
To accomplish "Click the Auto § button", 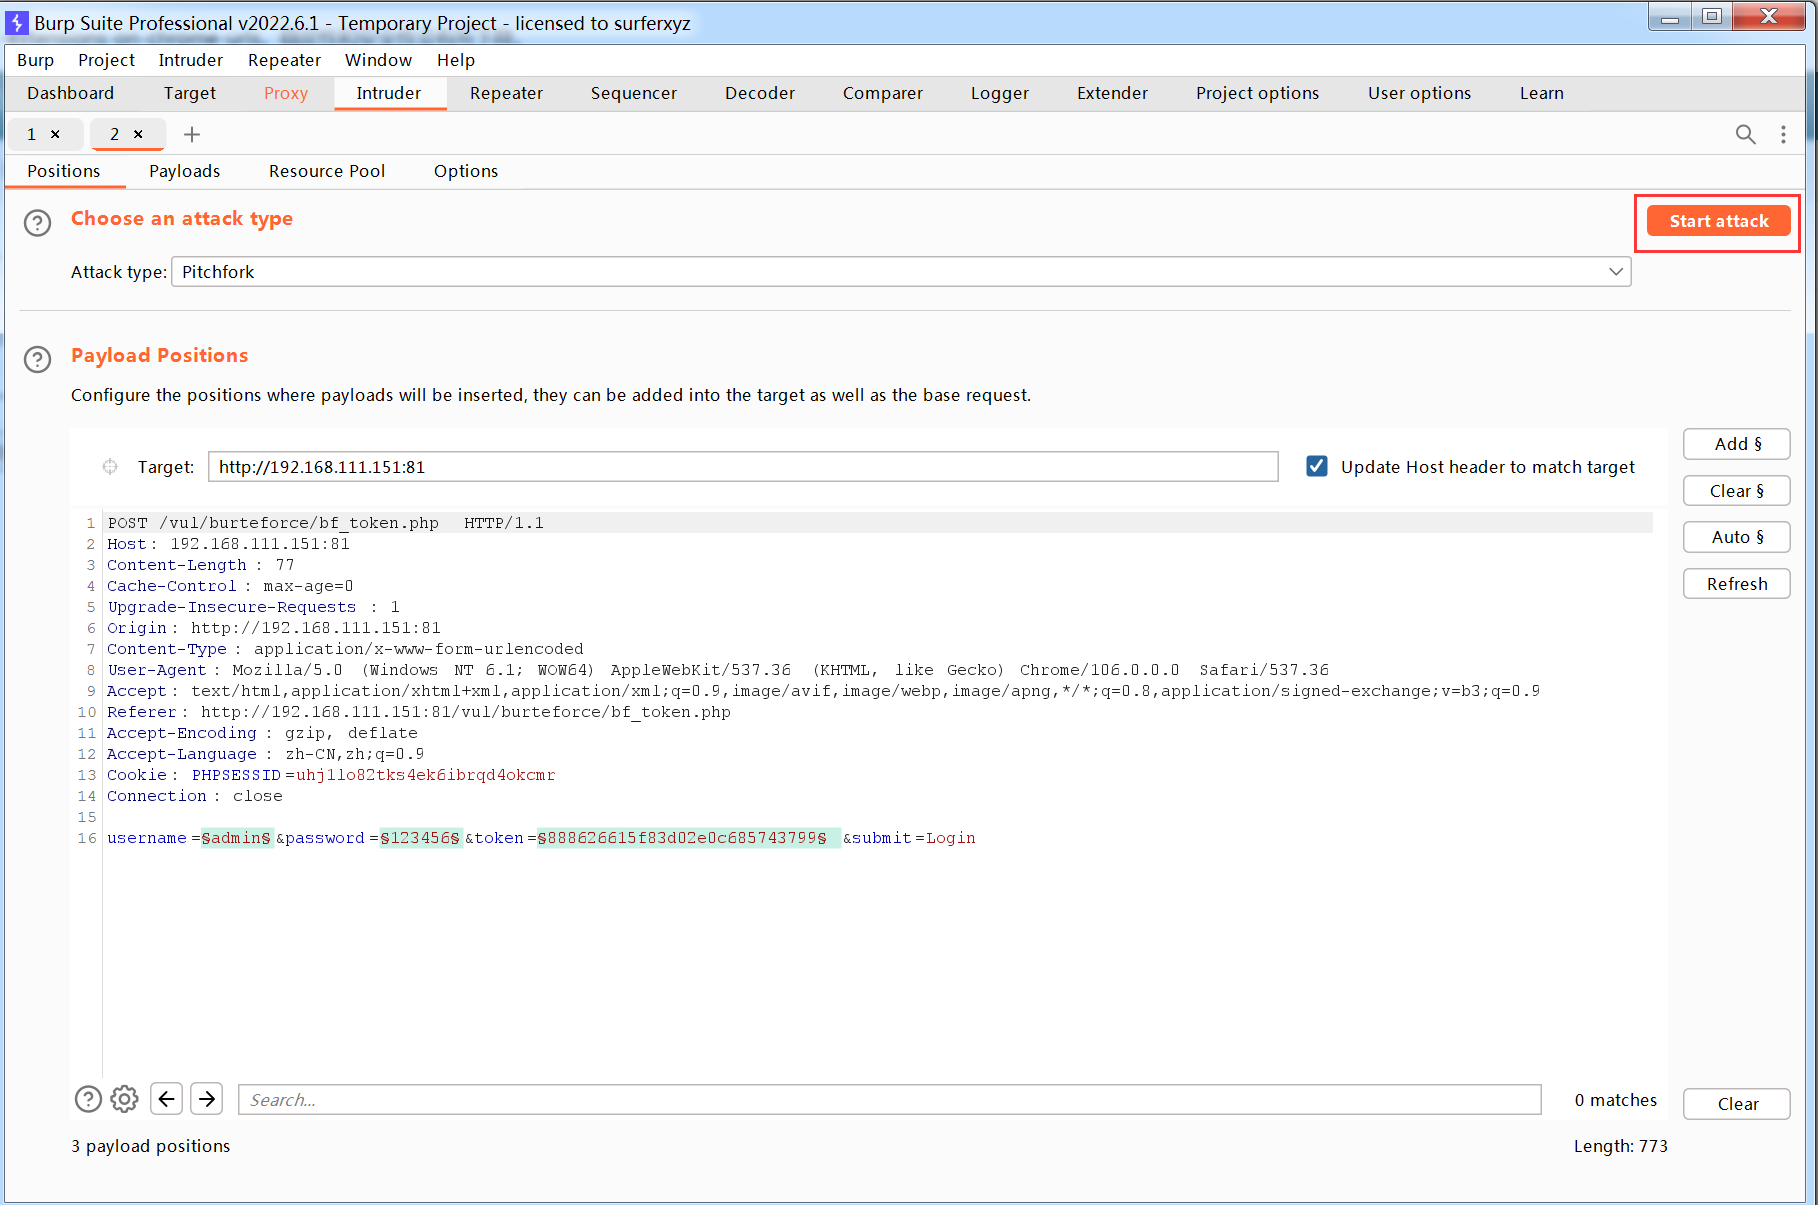I will (x=1736, y=537).
